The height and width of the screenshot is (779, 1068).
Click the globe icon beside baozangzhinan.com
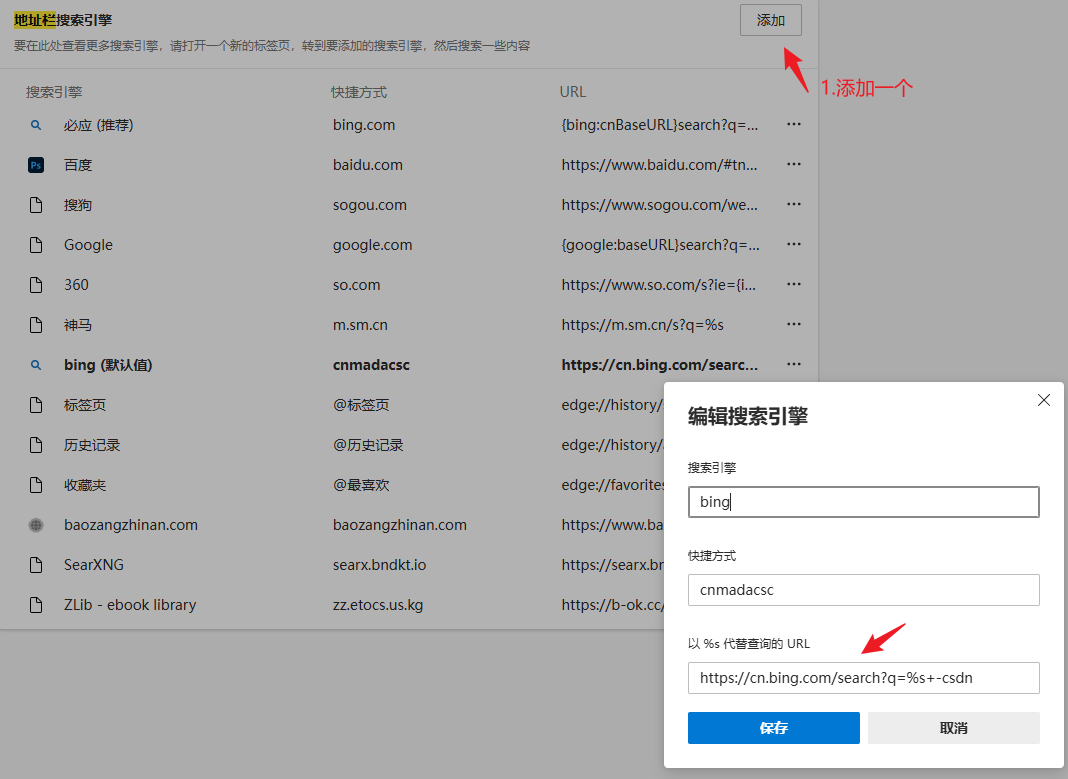36,525
